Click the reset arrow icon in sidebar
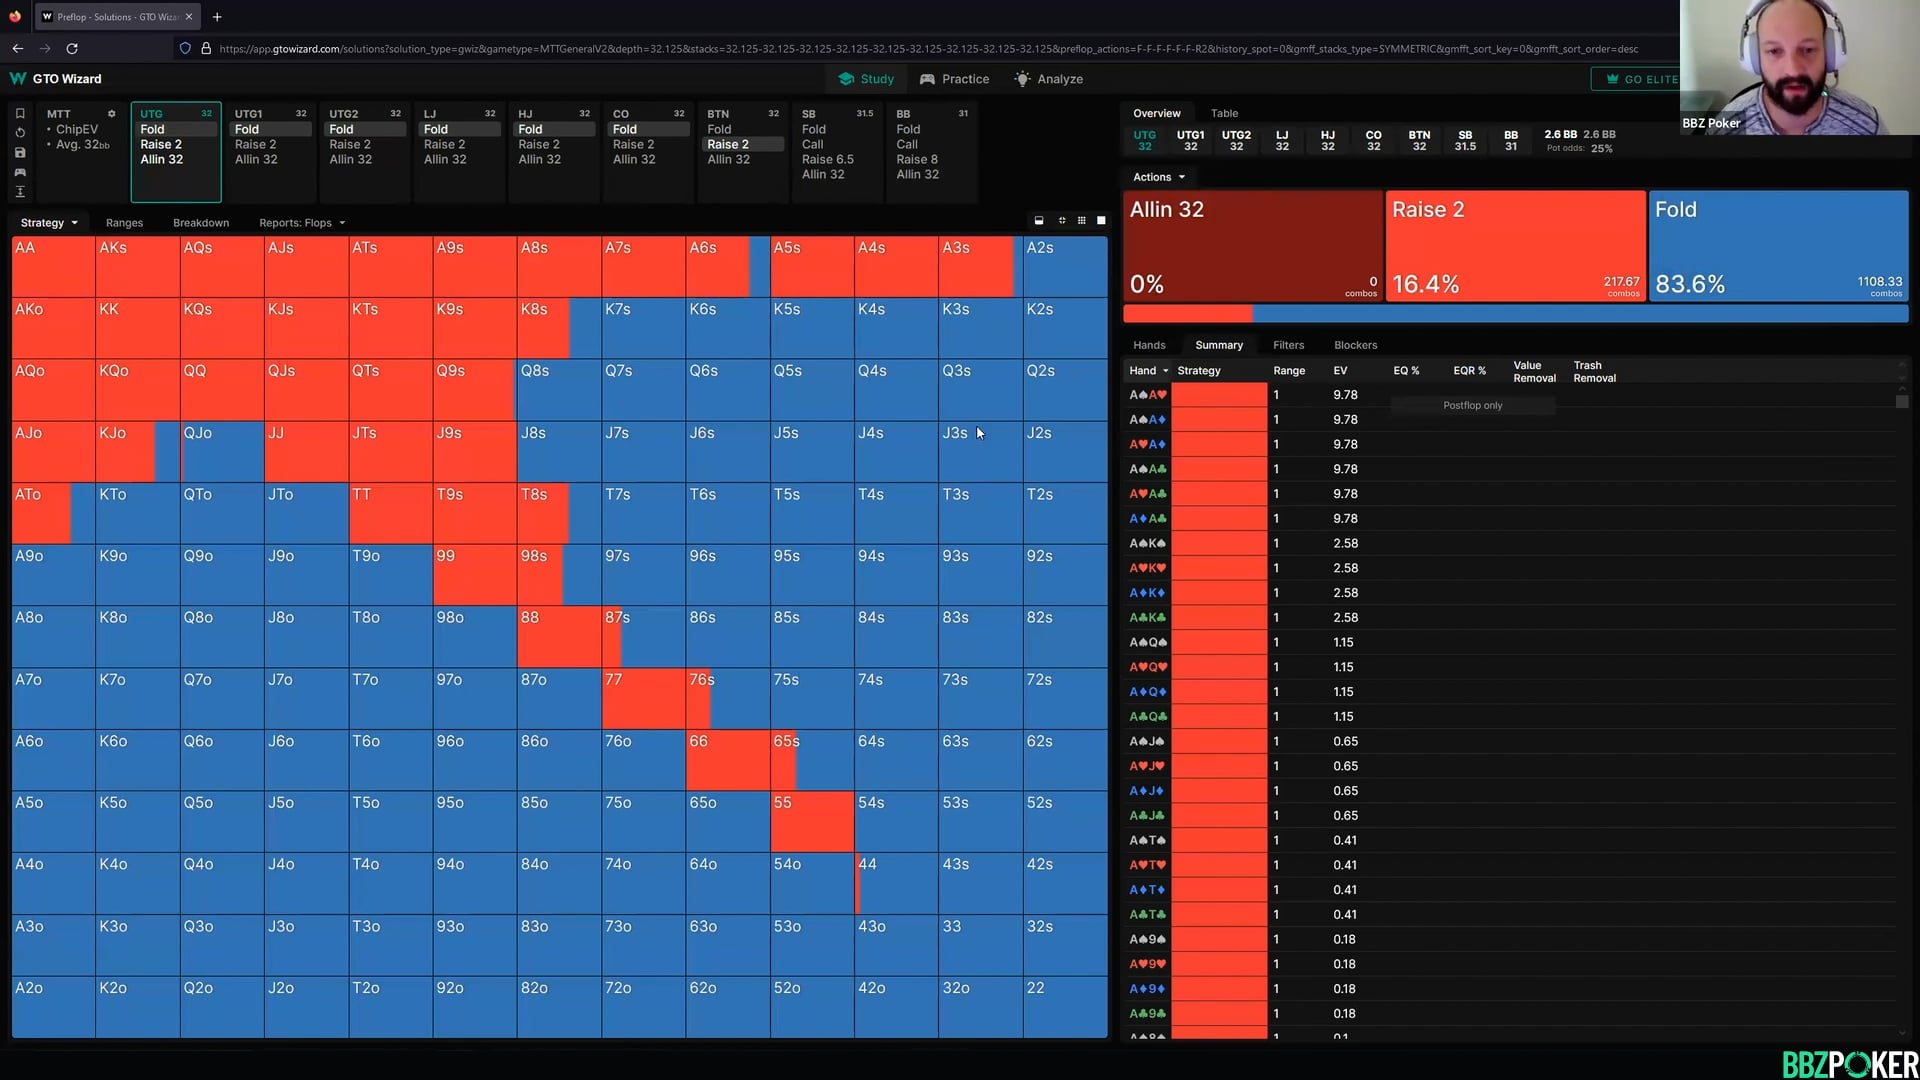The height and width of the screenshot is (1080, 1920). point(20,133)
